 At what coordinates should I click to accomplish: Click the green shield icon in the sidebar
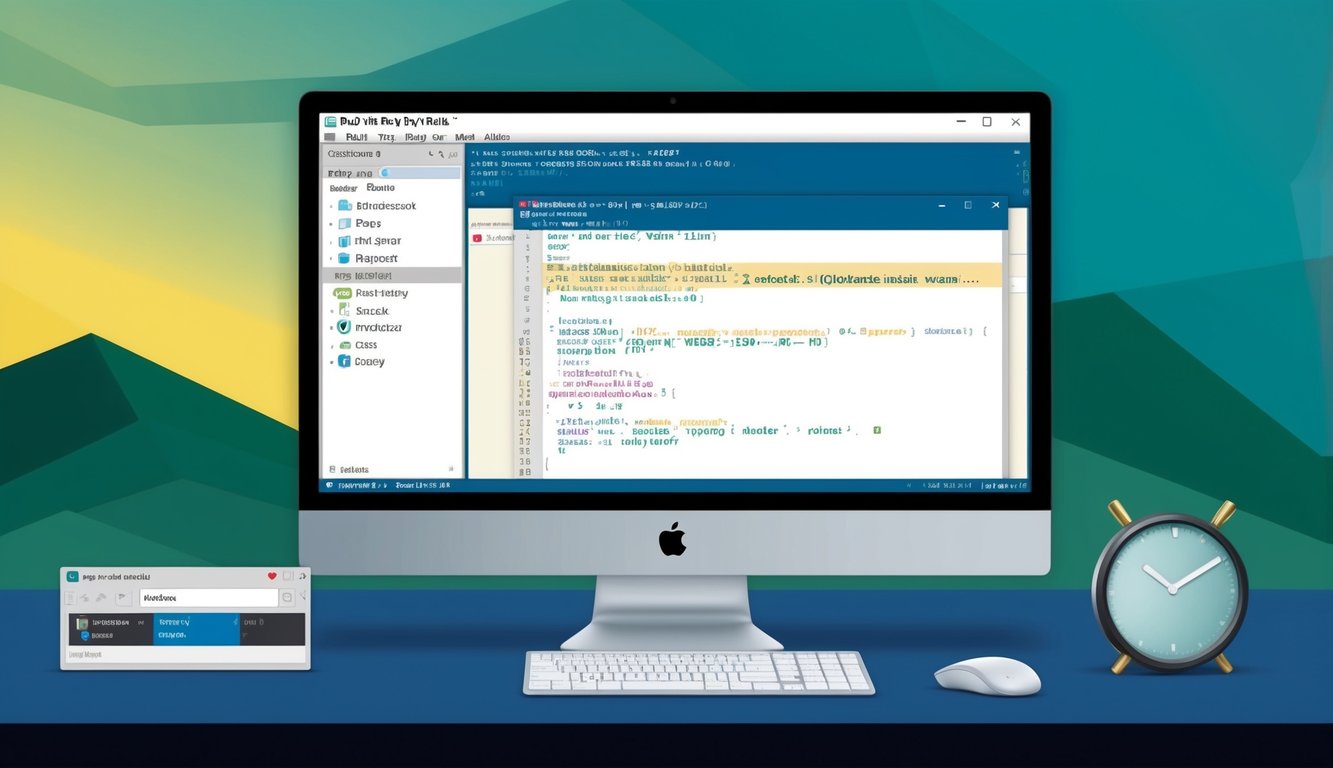344,327
